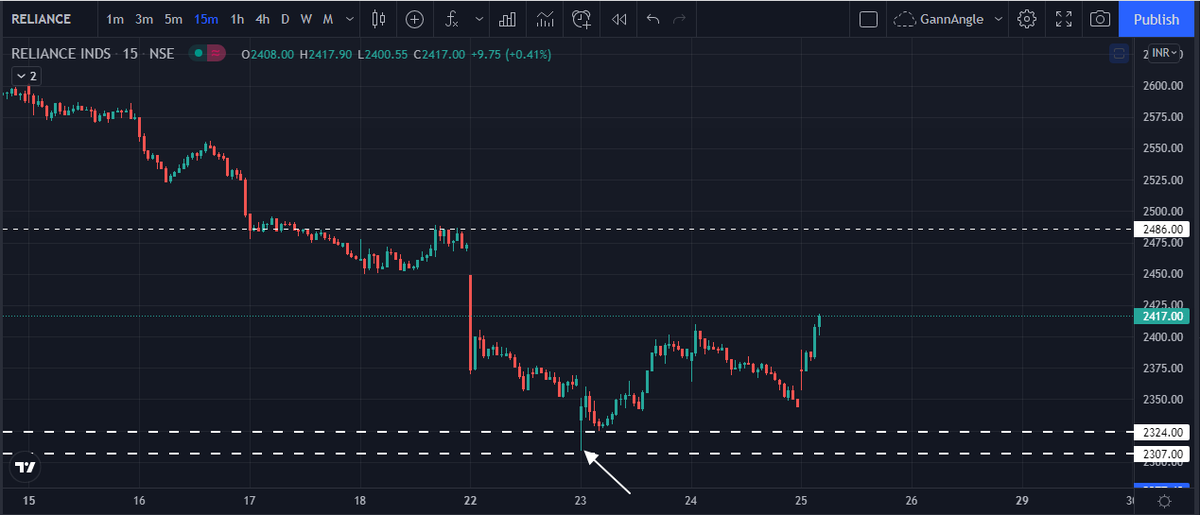Select the 4h timeframe
The height and width of the screenshot is (515, 1200).
tap(262, 19)
